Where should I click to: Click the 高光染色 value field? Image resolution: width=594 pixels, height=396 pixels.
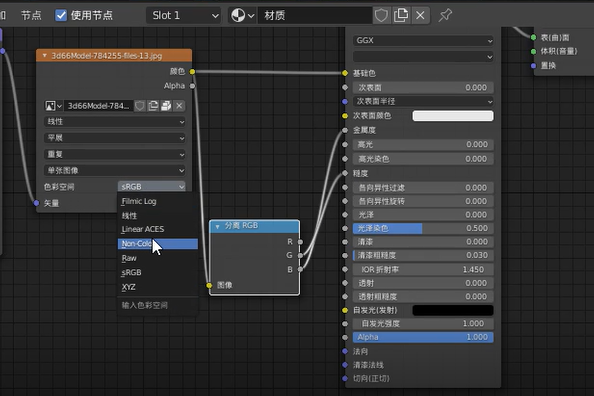(423, 159)
